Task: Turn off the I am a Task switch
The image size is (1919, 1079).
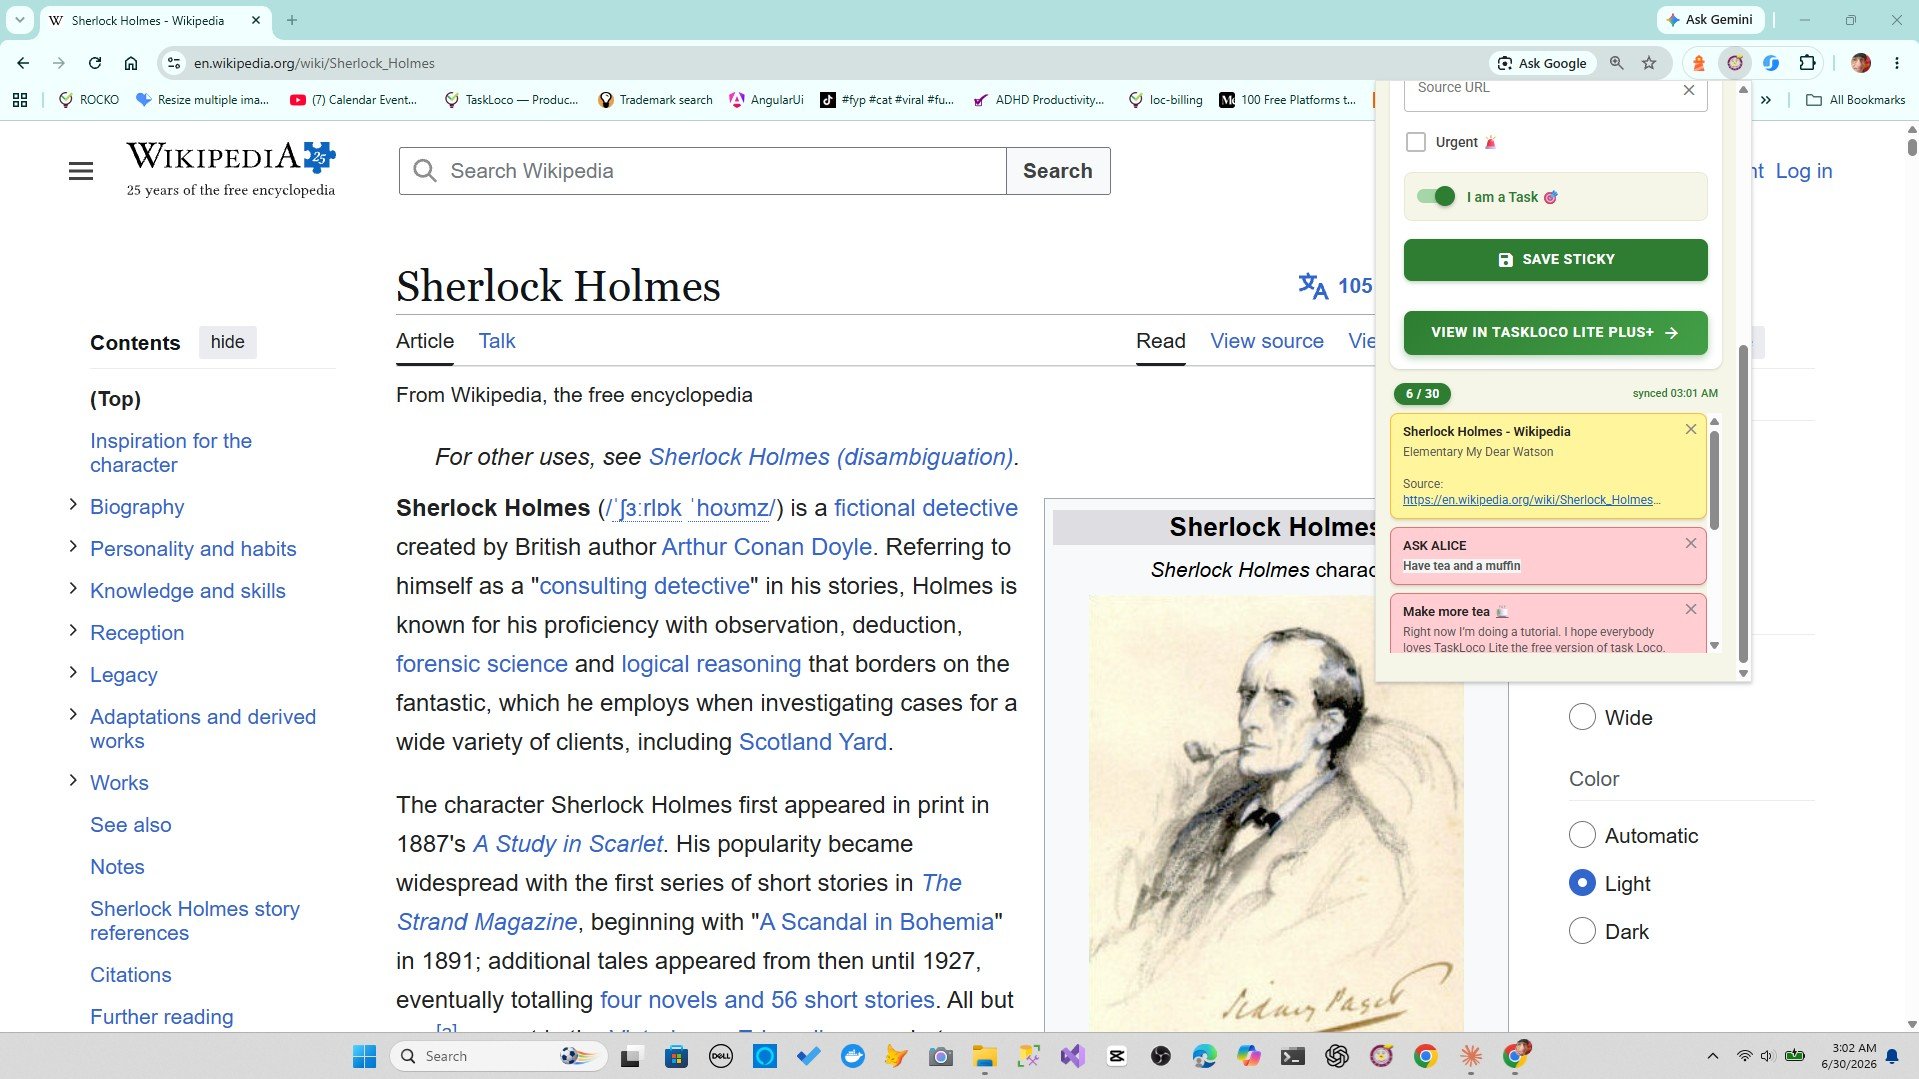Action: (1436, 197)
